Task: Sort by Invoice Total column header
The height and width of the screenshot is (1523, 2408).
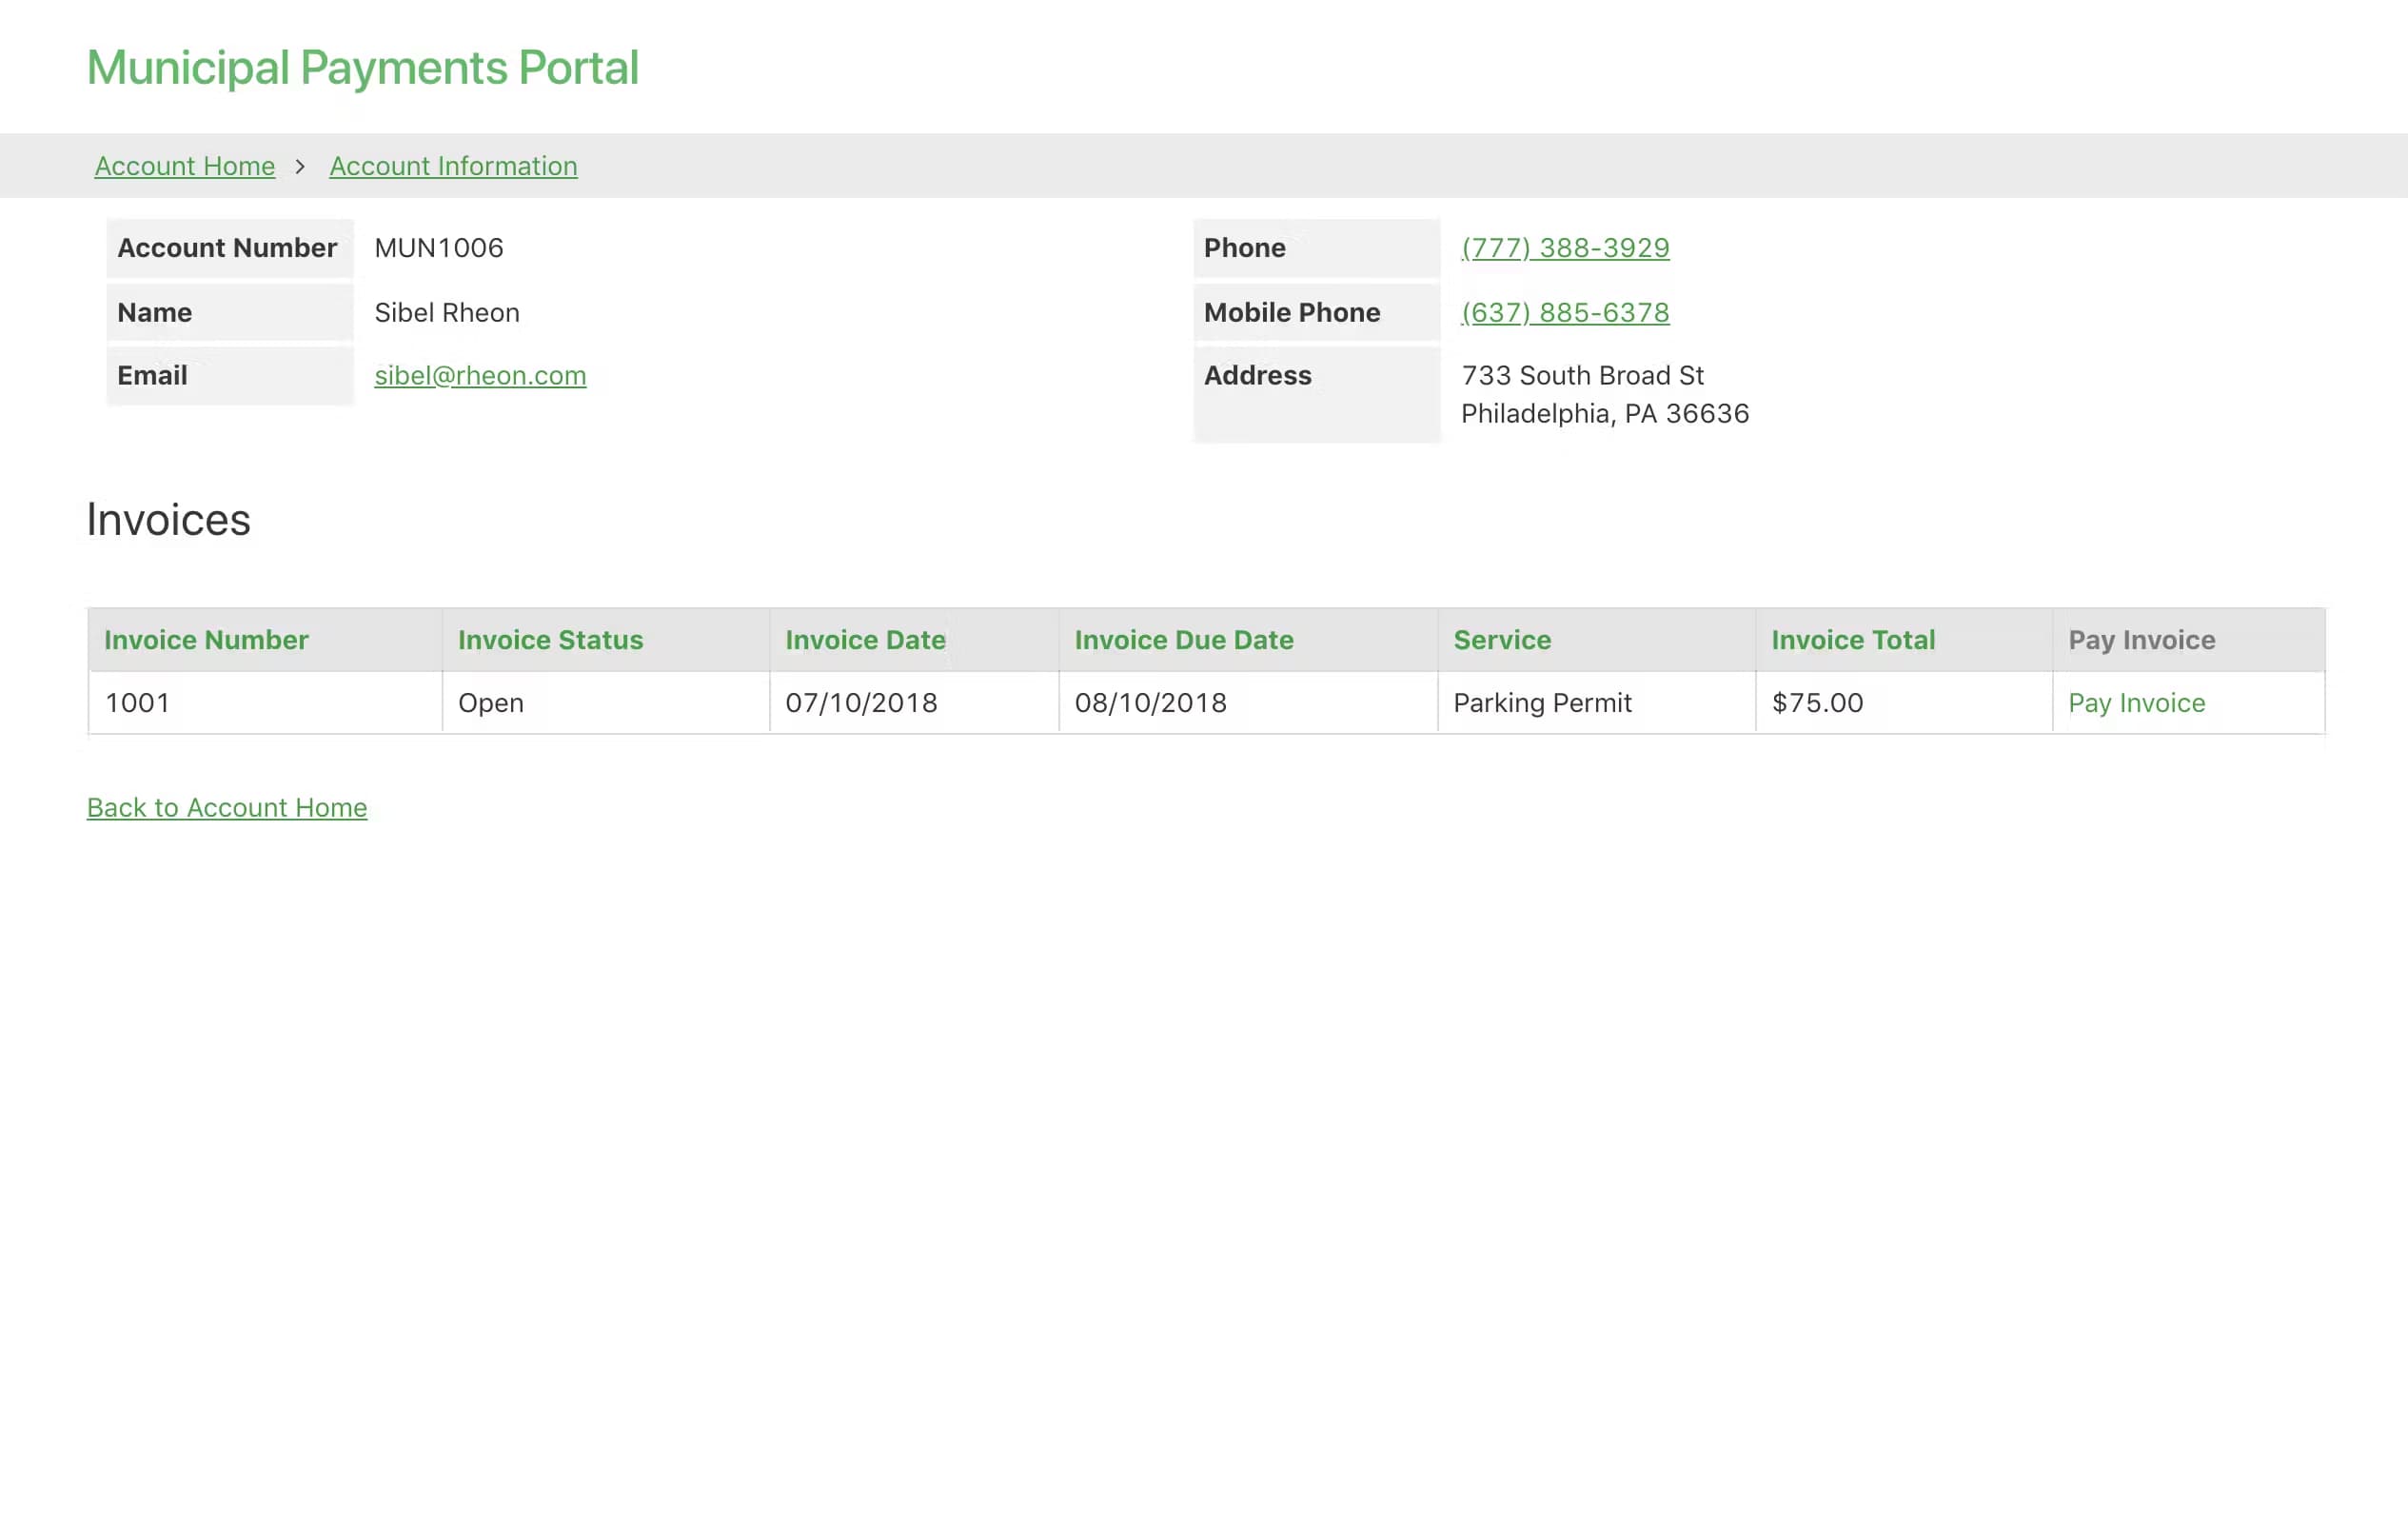Action: tap(1852, 640)
